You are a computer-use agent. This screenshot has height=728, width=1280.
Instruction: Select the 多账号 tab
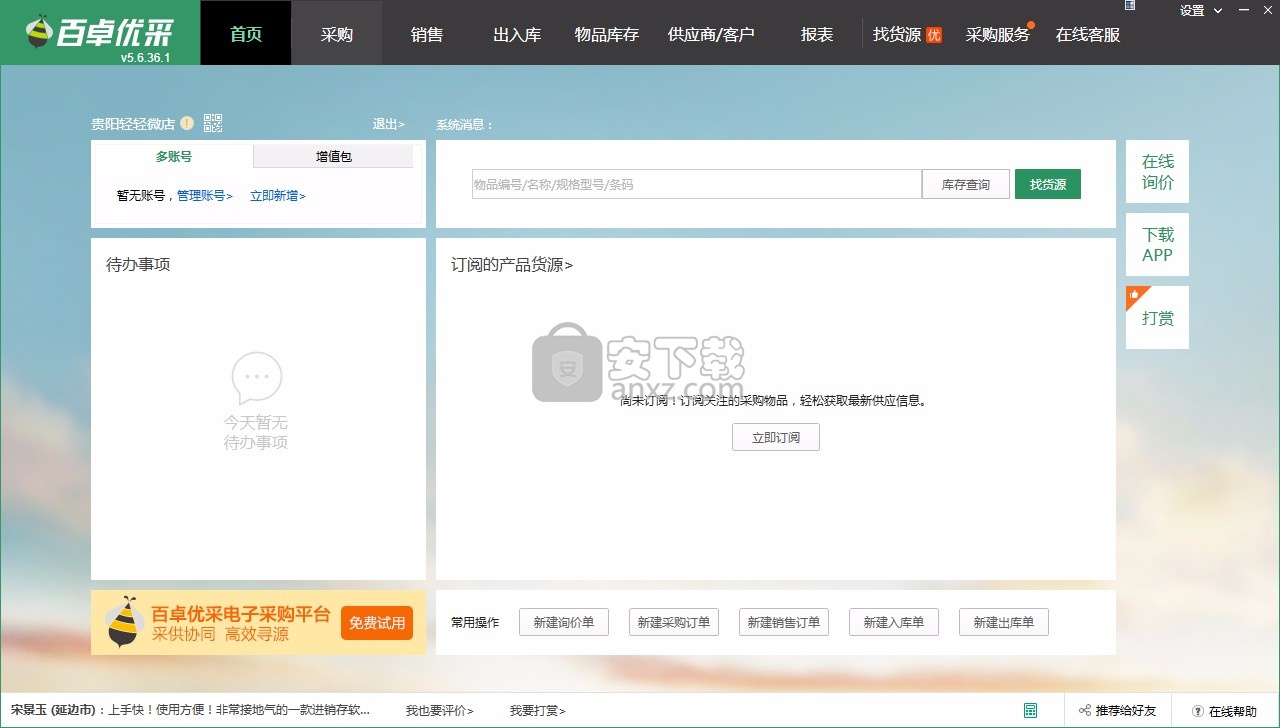tap(174, 156)
